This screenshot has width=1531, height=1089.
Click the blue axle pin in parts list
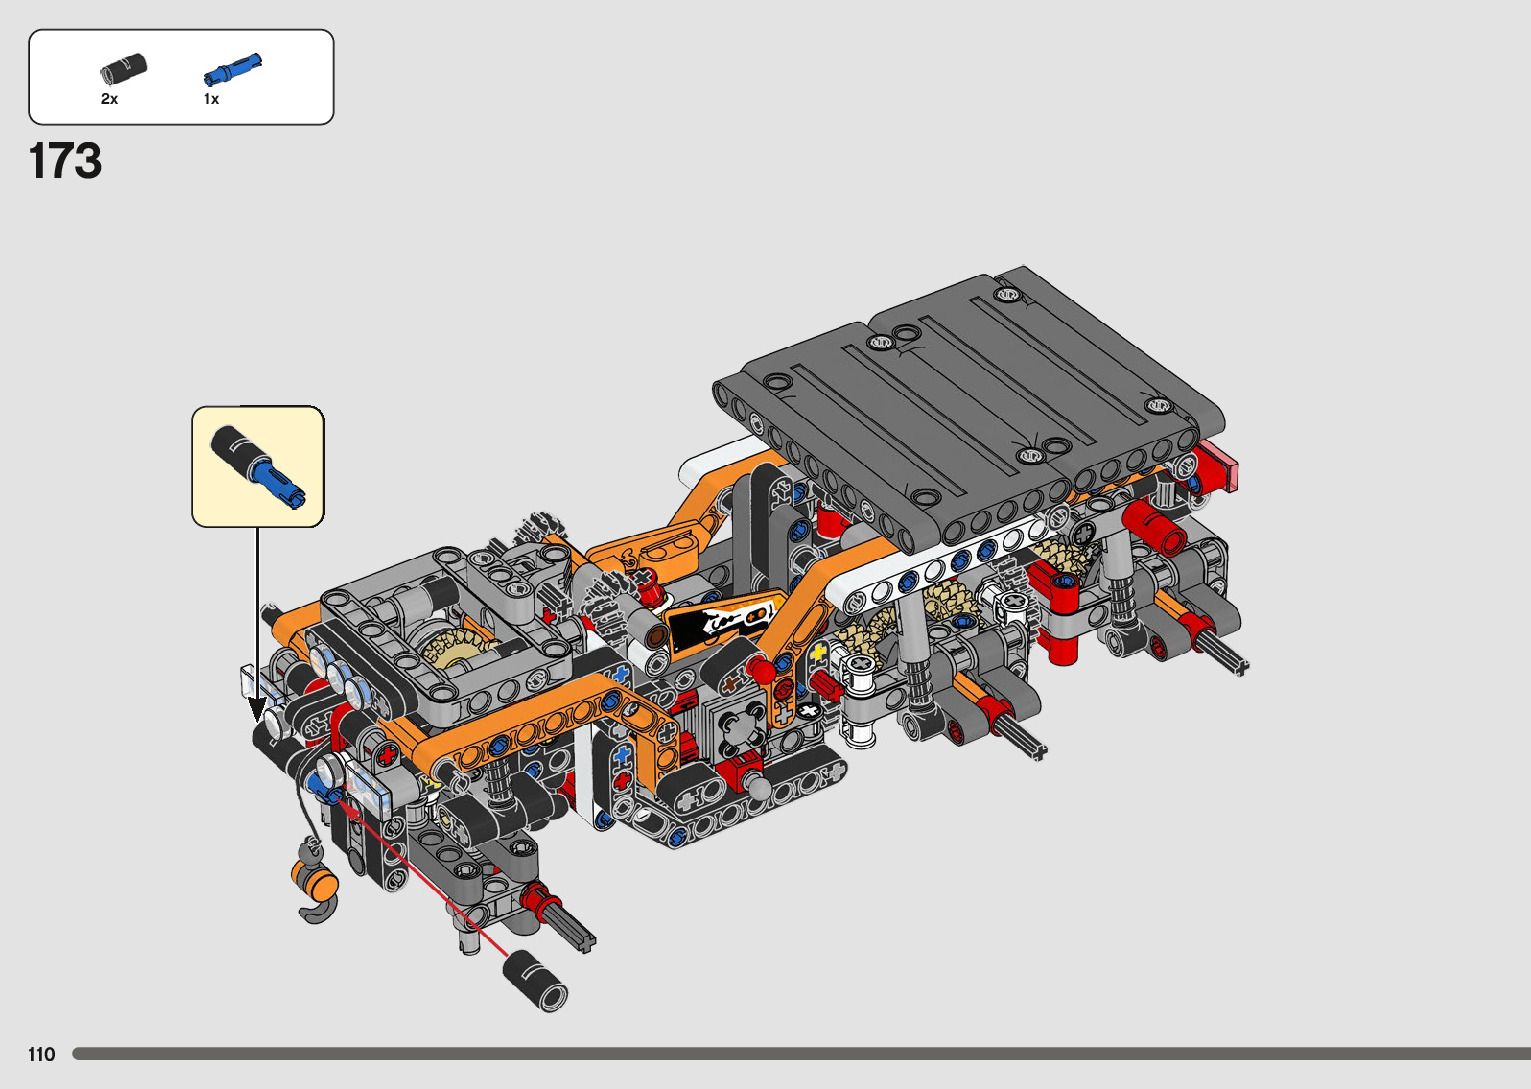232,71
